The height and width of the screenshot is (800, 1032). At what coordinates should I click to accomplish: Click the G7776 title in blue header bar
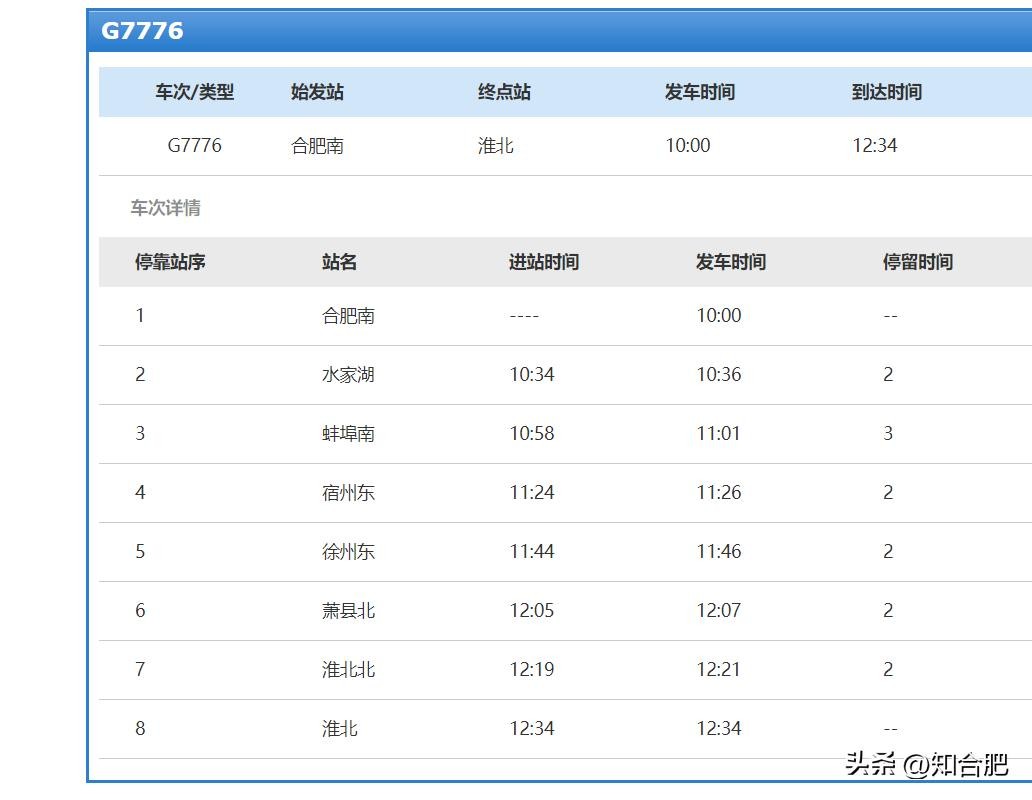pyautogui.click(x=142, y=30)
